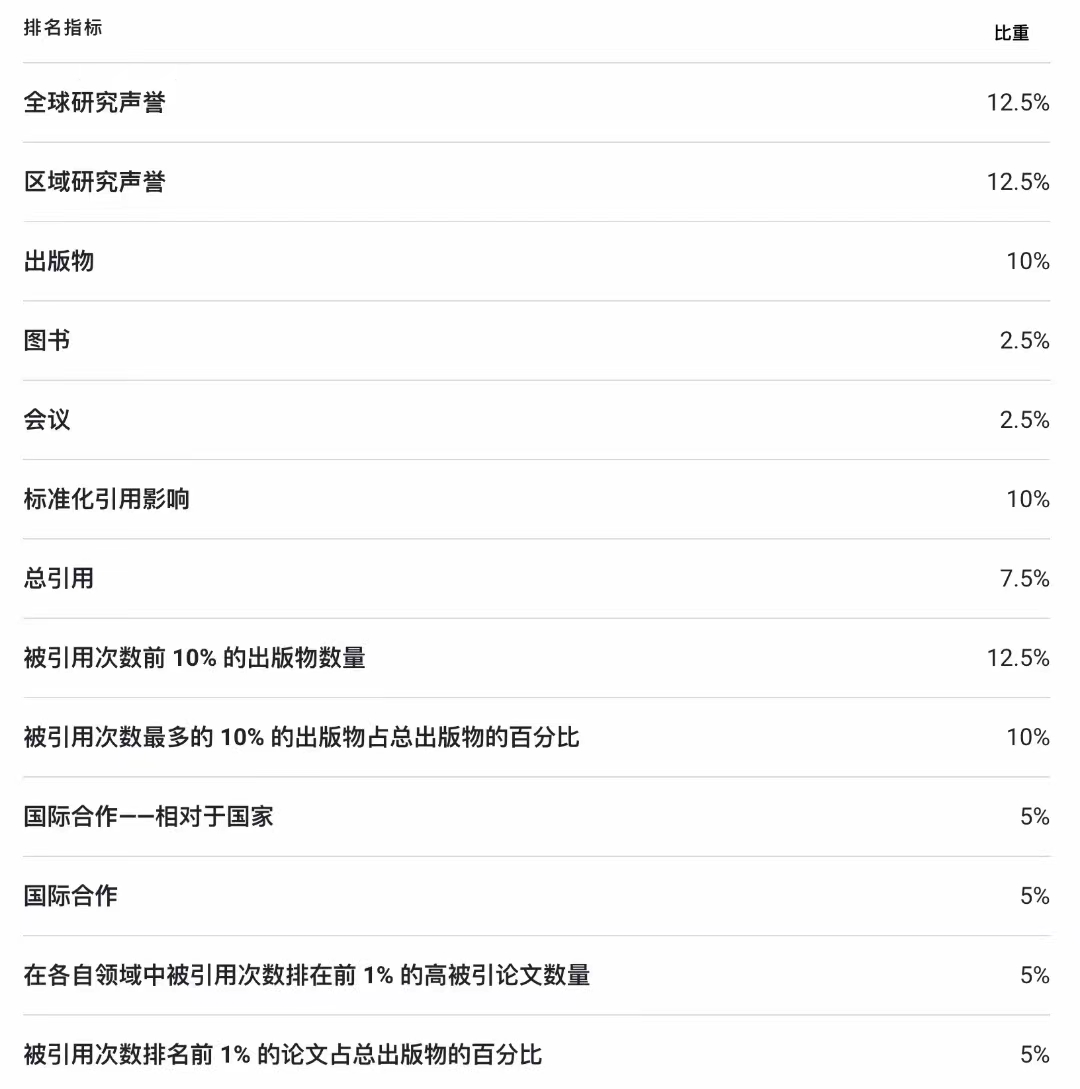
Task: Select 国际合作——相对于国家 indicator
Action: tap(148, 816)
